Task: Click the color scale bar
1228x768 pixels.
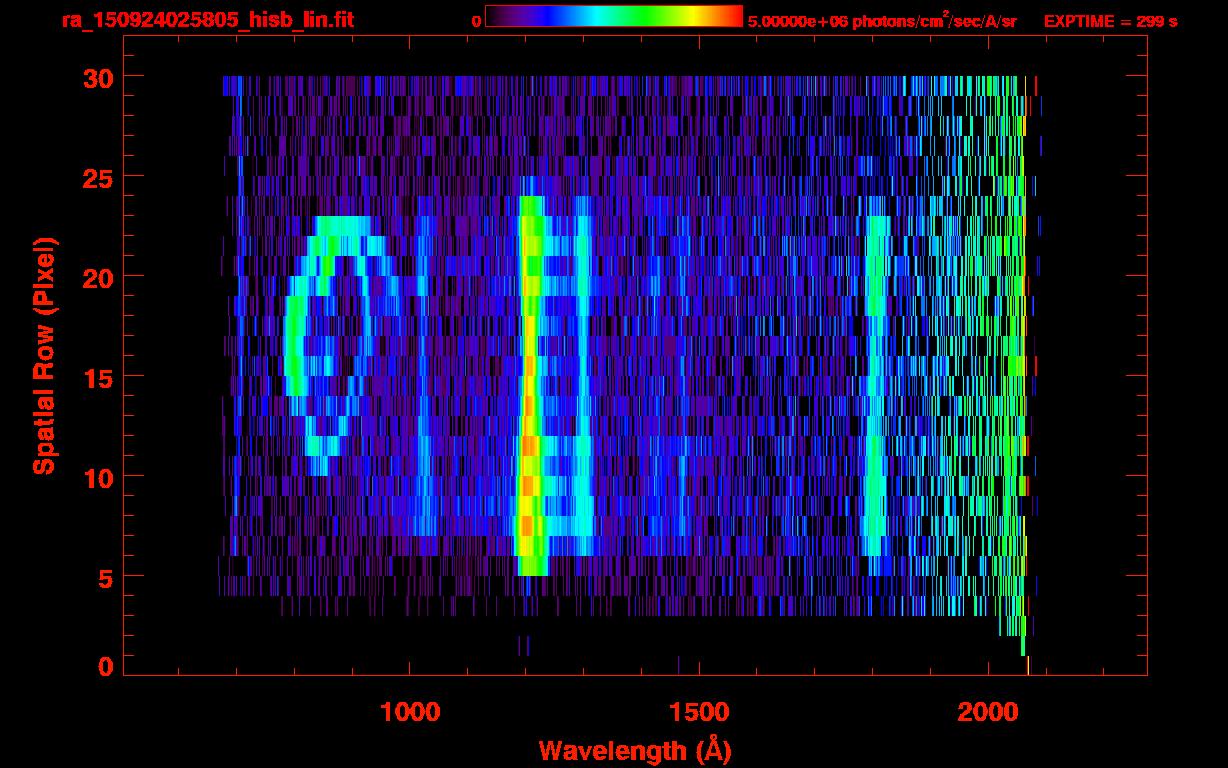Action: [x=614, y=16]
